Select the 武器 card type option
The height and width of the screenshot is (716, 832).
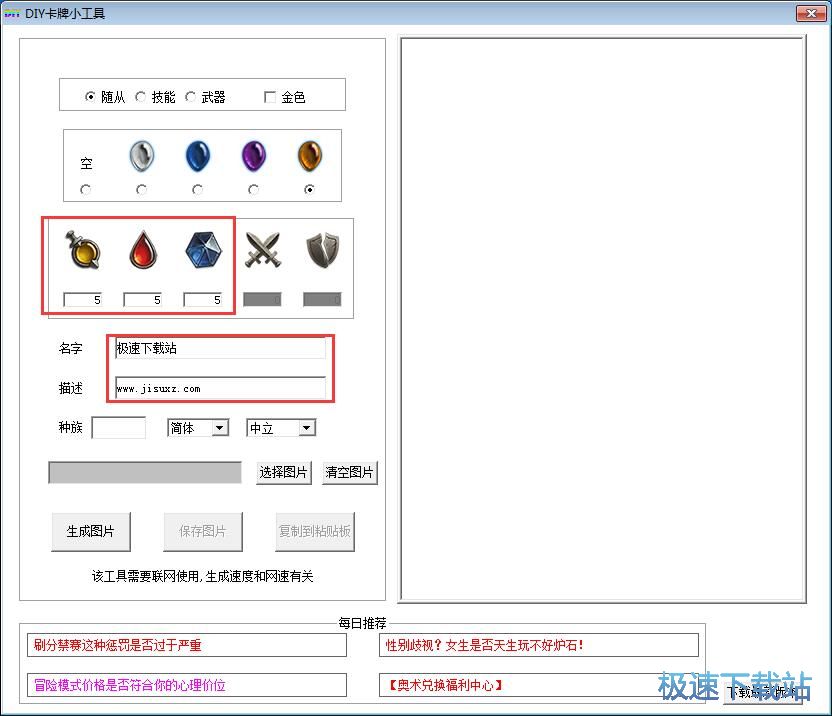tap(205, 97)
